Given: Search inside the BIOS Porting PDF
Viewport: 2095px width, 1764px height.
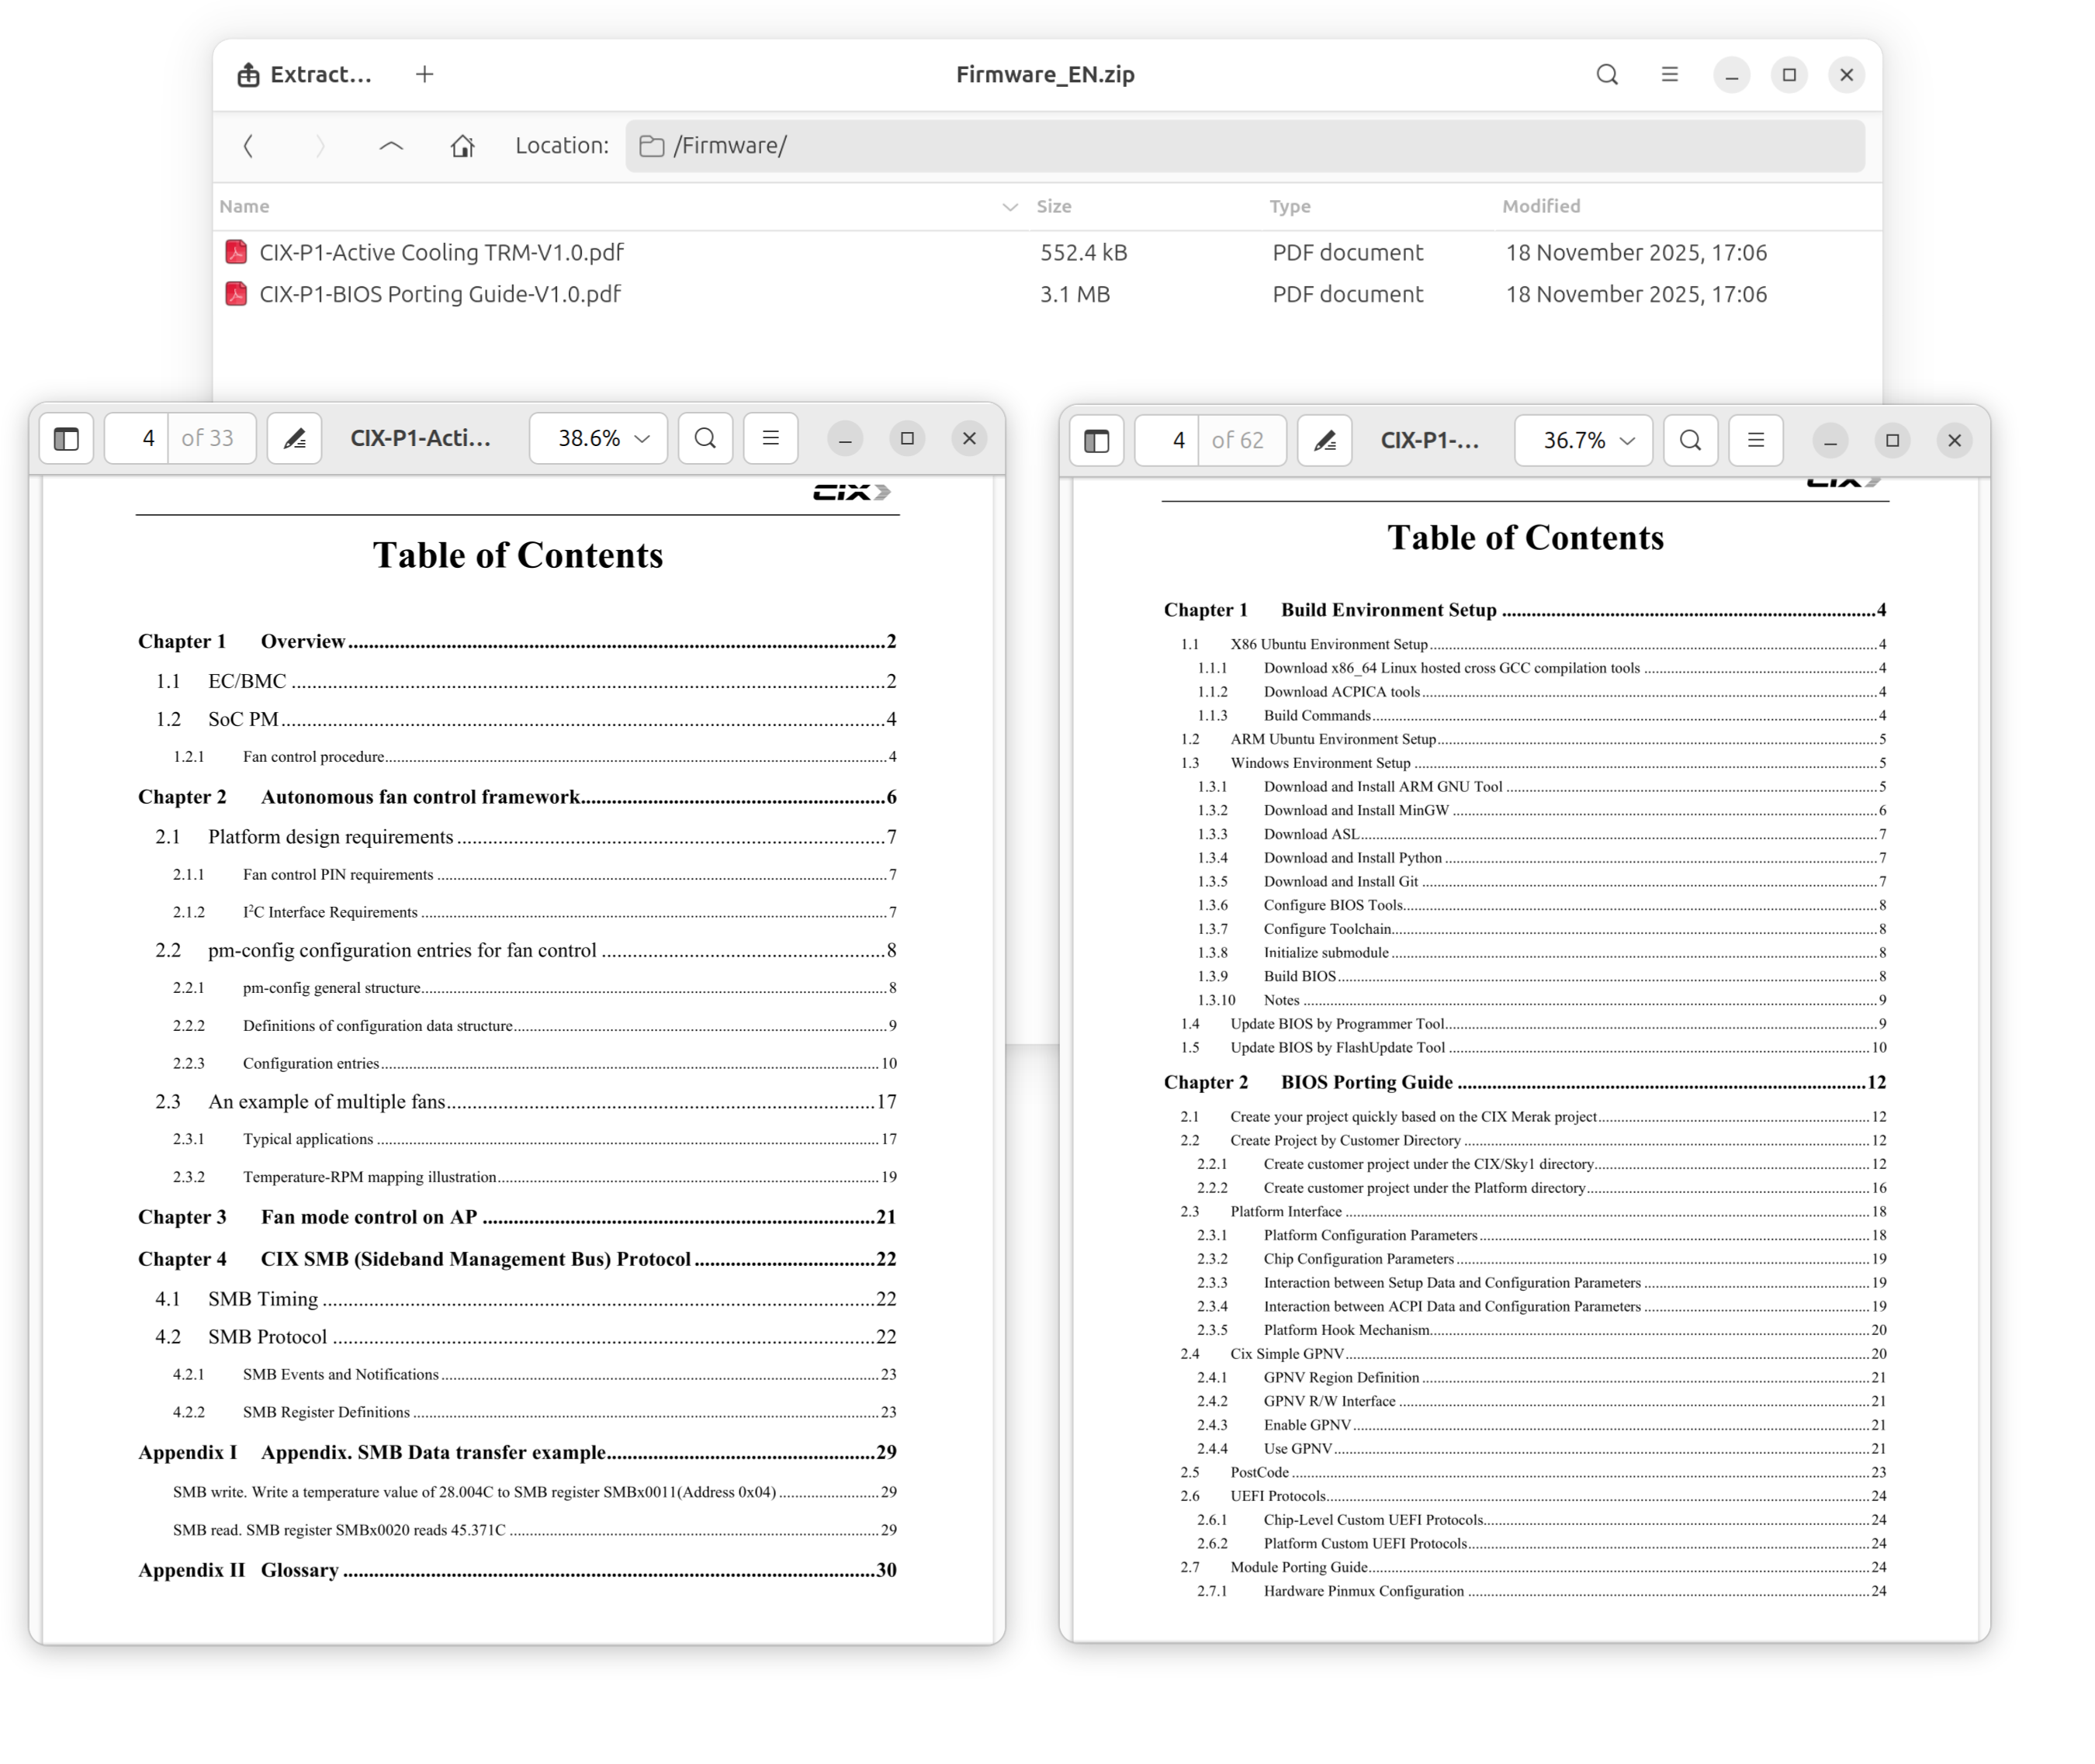Looking at the screenshot, I should [1690, 441].
